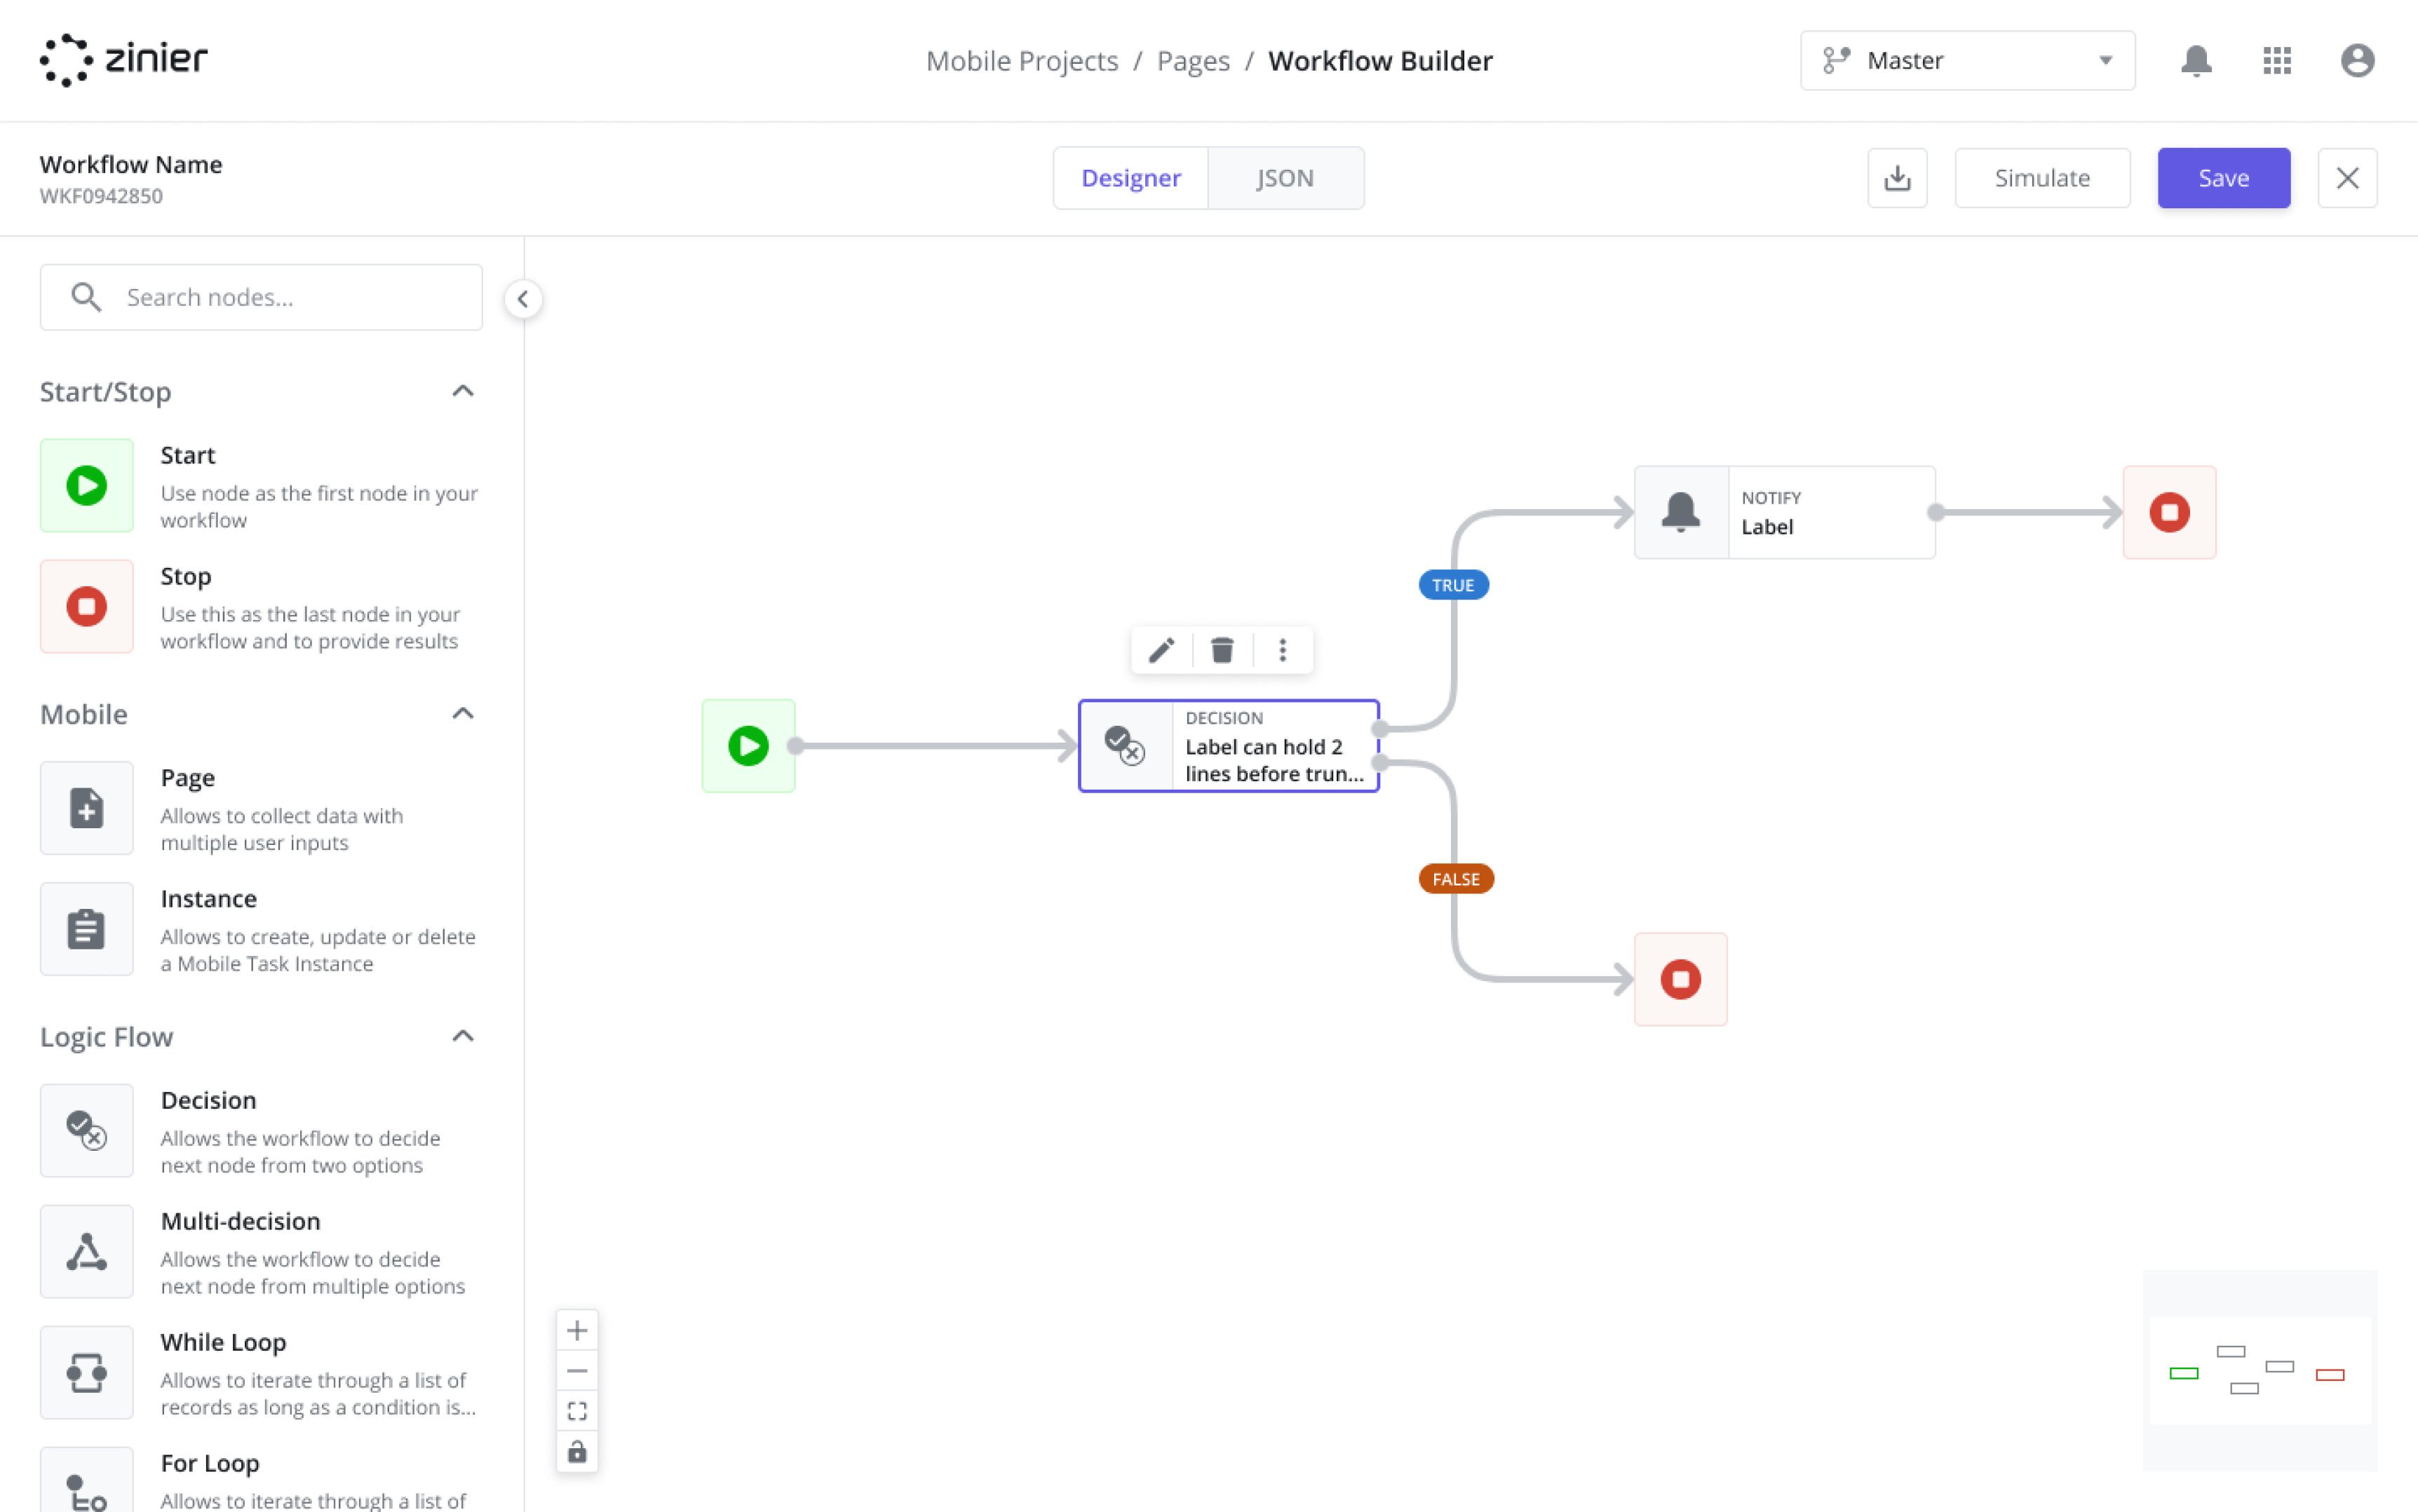Click the While Loop node icon
2418x1512 pixels.
click(86, 1372)
